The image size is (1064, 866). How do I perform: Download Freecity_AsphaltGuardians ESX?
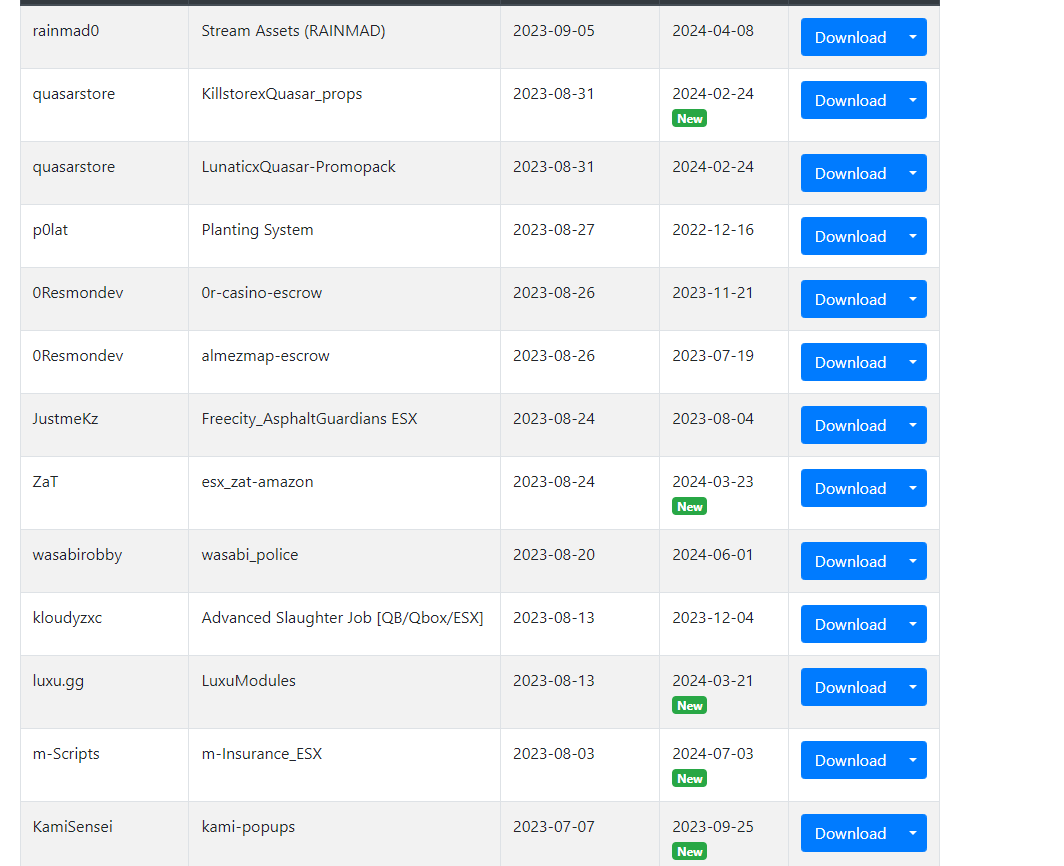(850, 426)
